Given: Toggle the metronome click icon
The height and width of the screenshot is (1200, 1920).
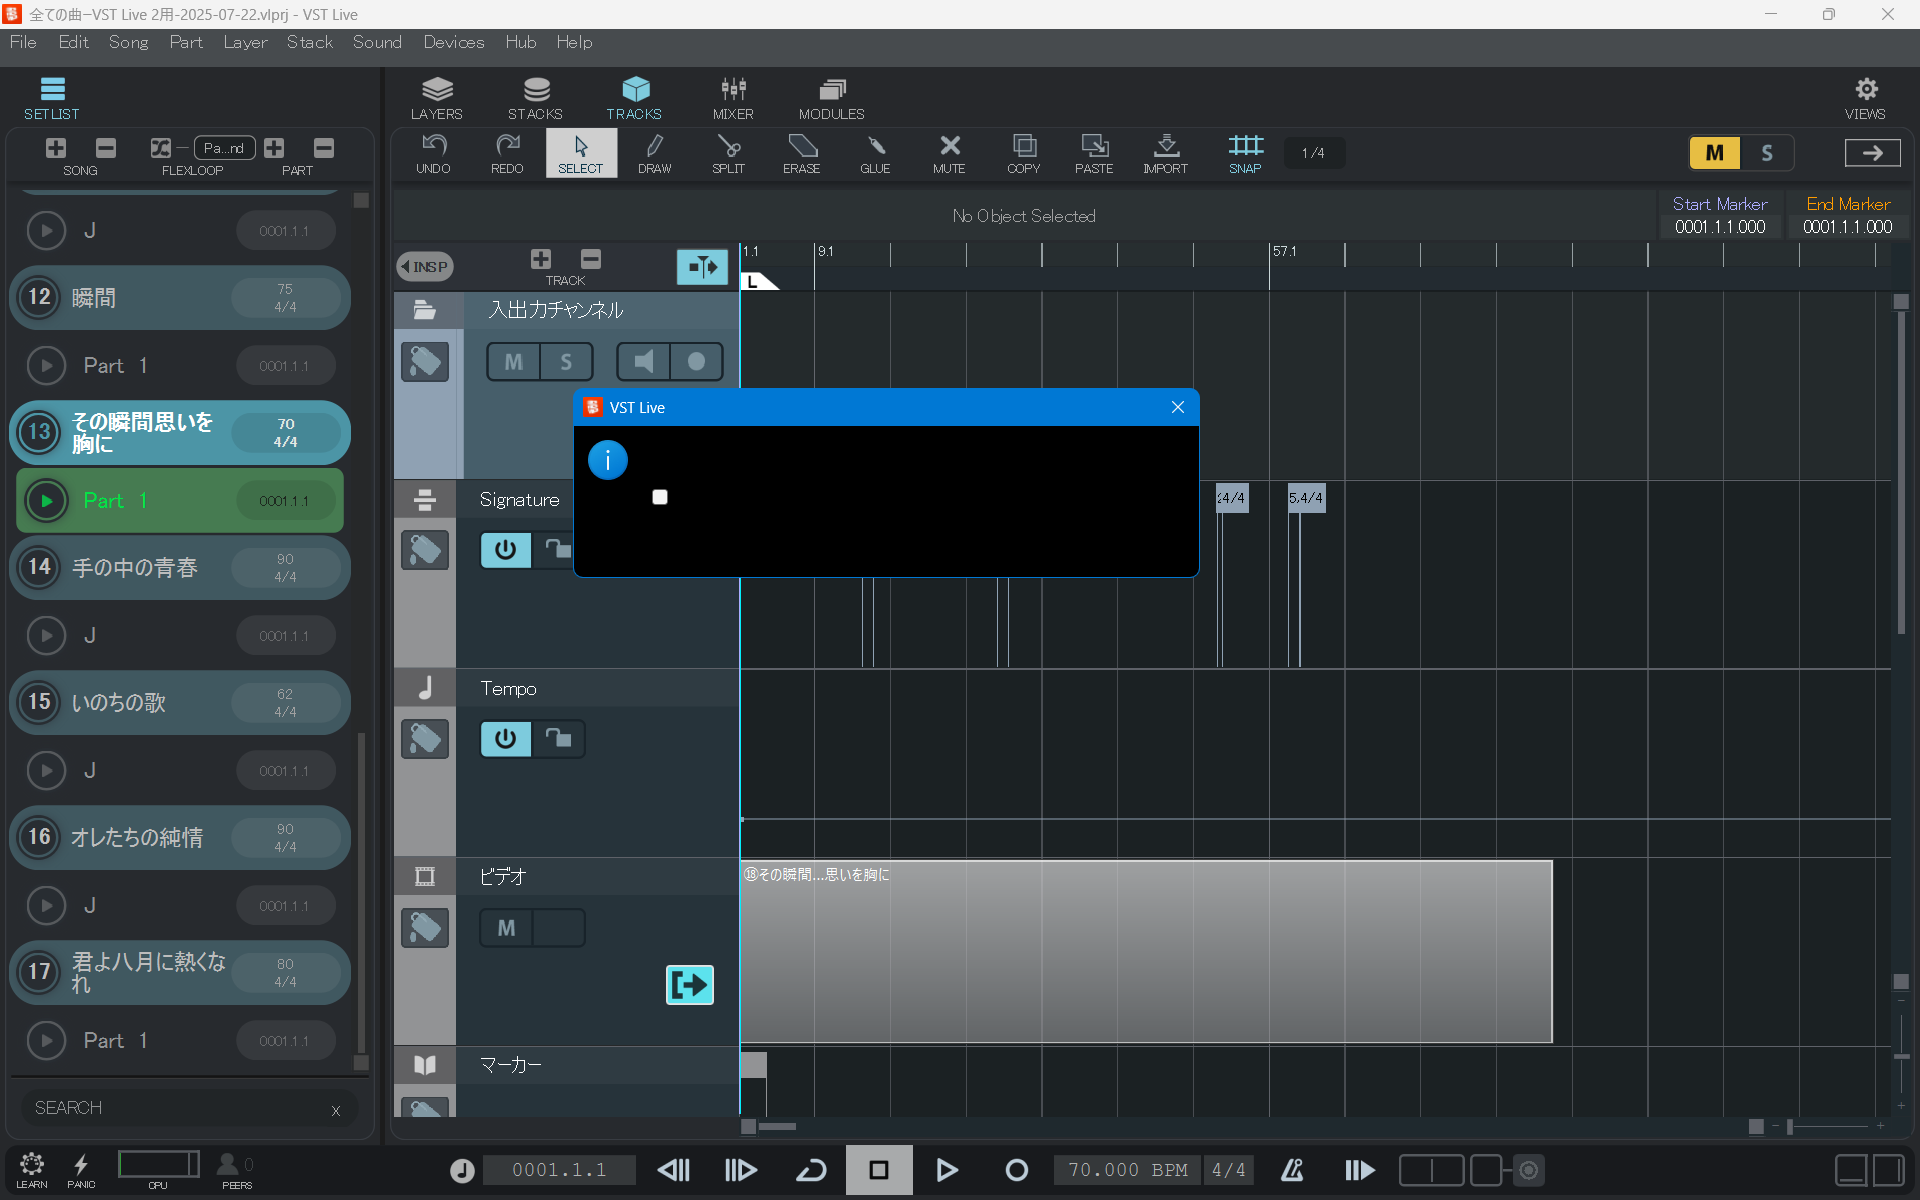Looking at the screenshot, I should (x=1292, y=1170).
